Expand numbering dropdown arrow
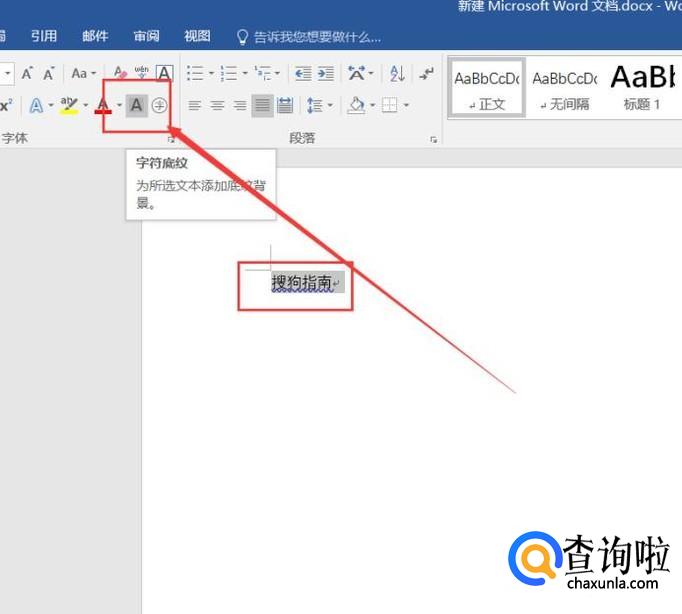This screenshot has height=614, width=682. coord(245,73)
